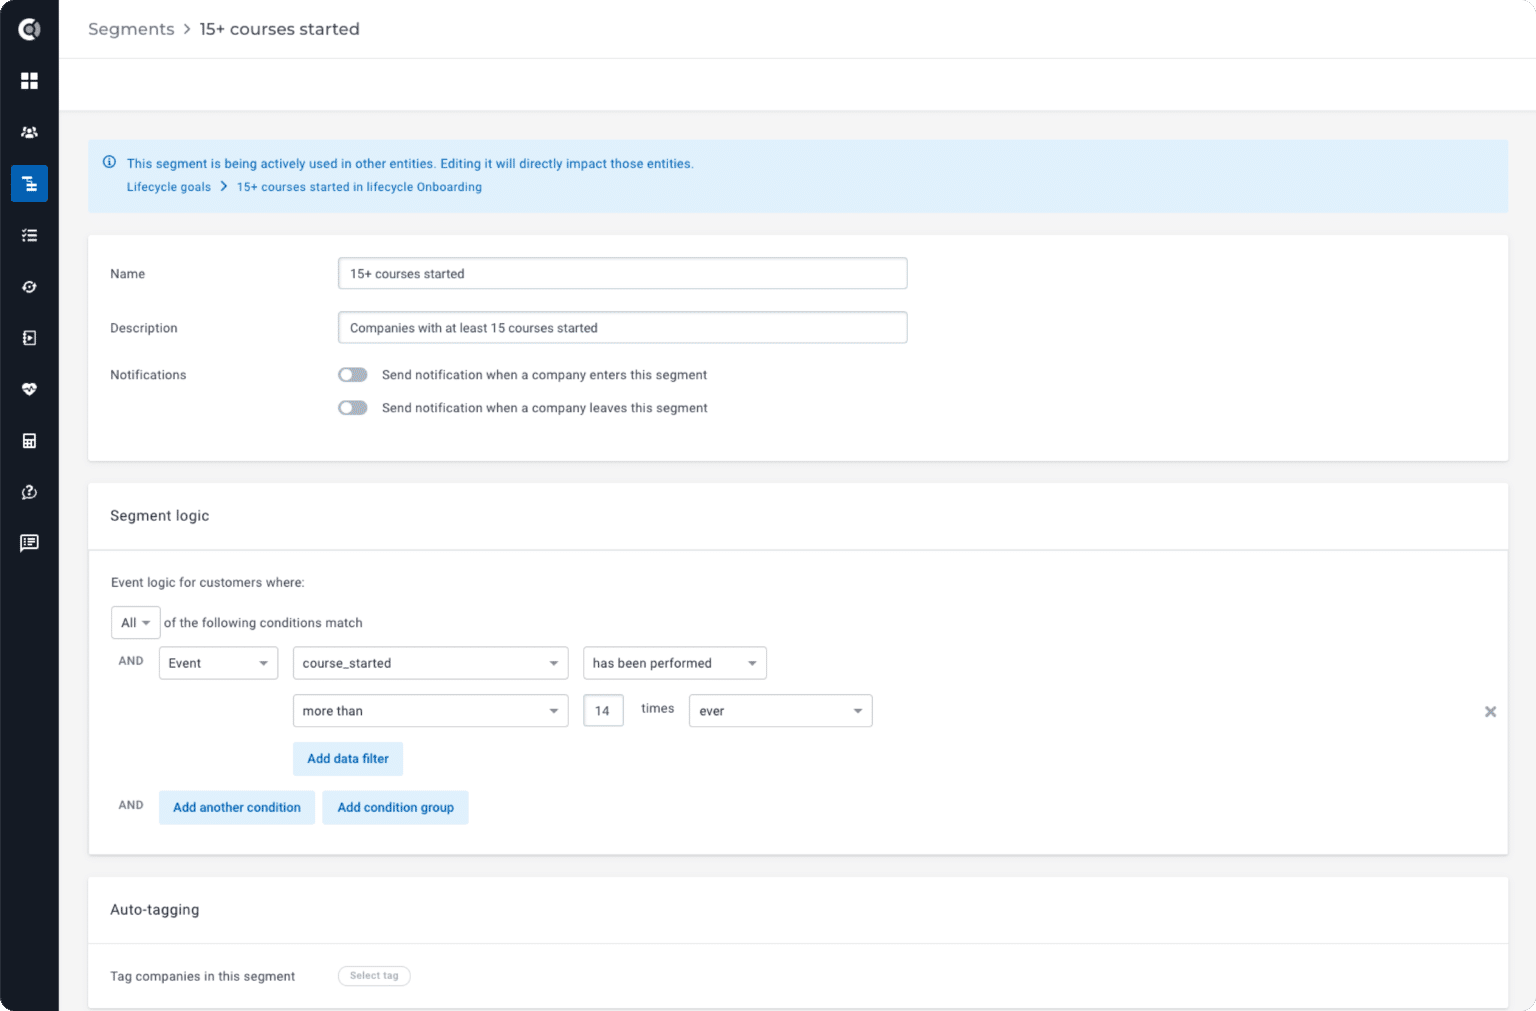
Task: Click the health heartbeat icon in sidebar
Action: (x=29, y=389)
